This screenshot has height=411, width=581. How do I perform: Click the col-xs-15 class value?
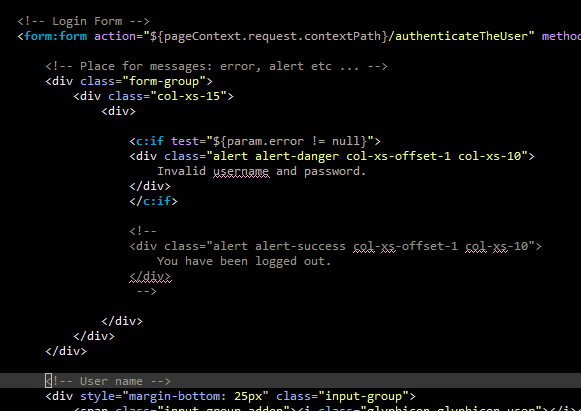tap(189, 96)
